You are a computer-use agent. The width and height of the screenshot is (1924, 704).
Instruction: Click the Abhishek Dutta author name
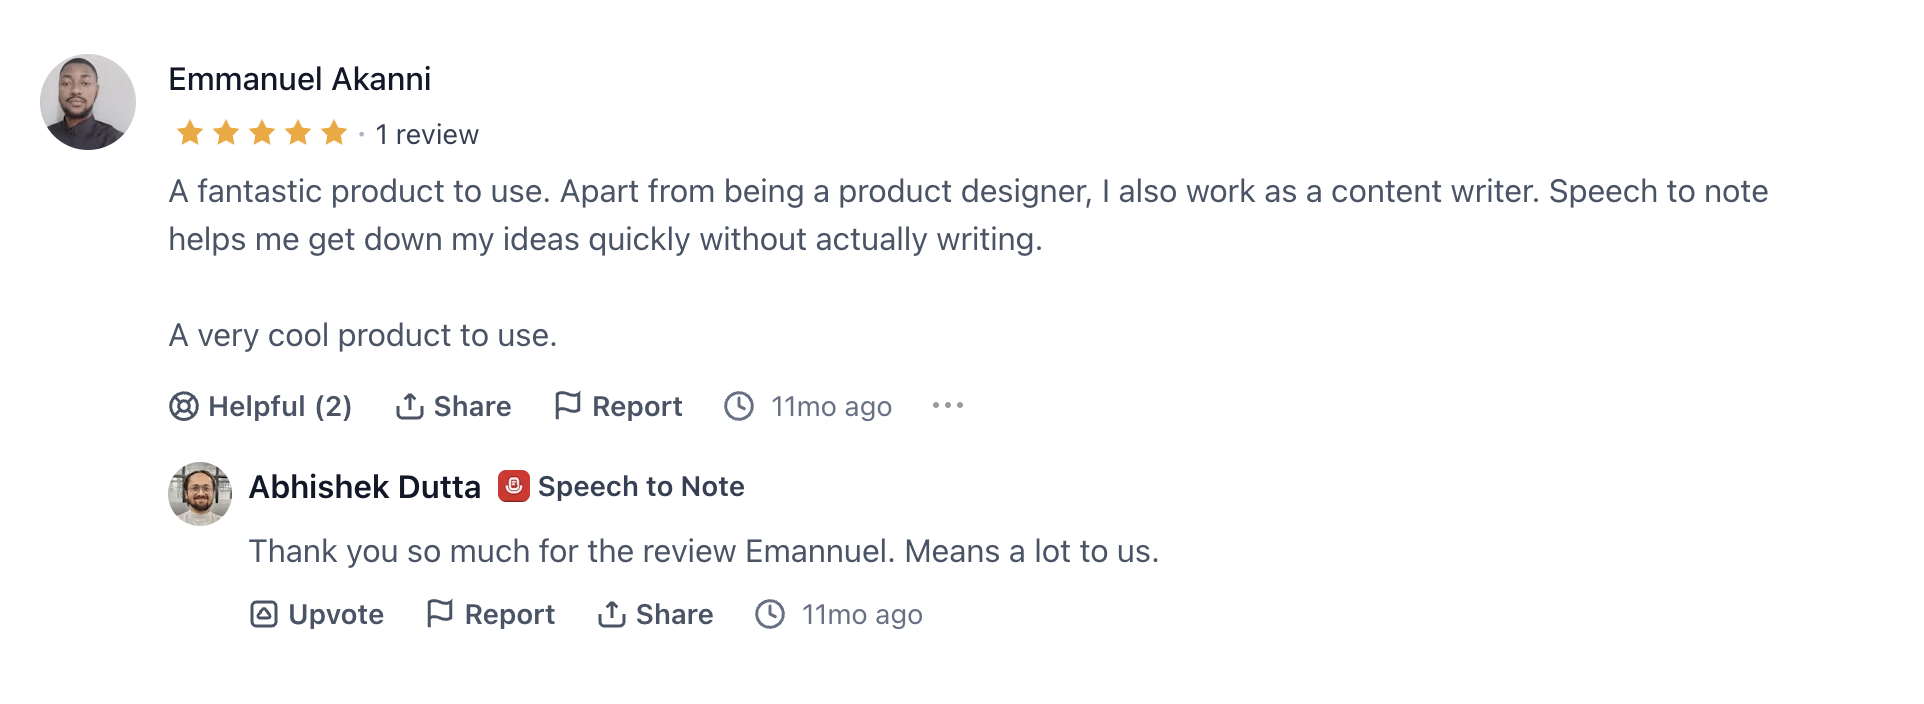point(364,487)
